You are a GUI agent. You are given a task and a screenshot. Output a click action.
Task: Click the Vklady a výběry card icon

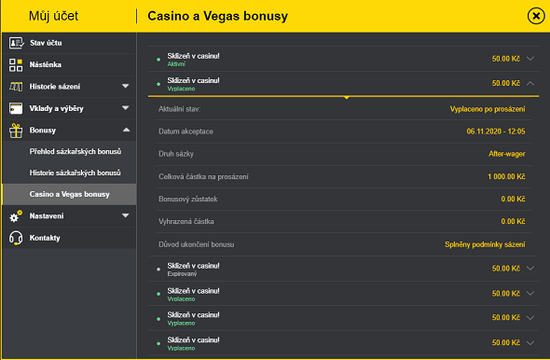pyautogui.click(x=16, y=108)
